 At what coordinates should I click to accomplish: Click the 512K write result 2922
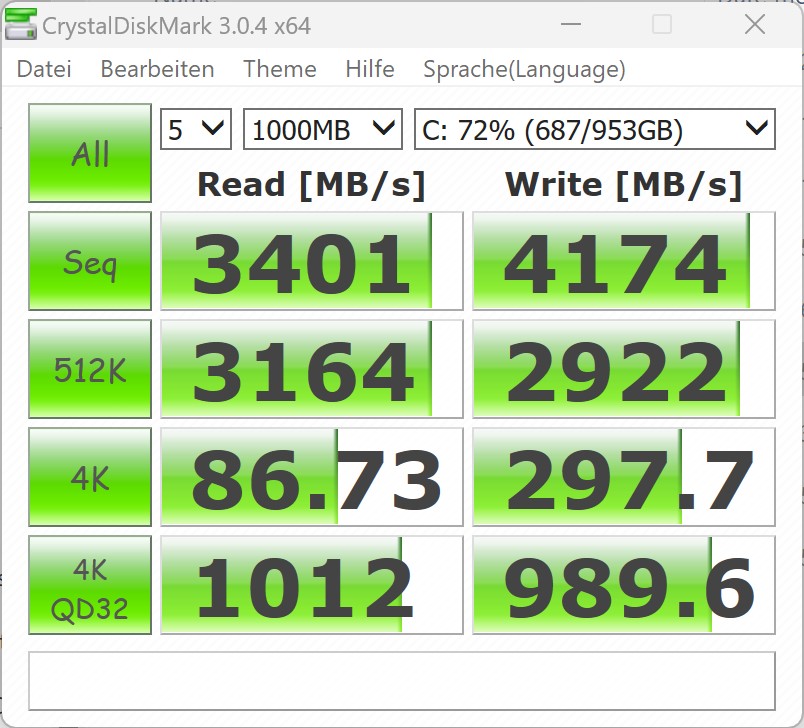pos(624,369)
